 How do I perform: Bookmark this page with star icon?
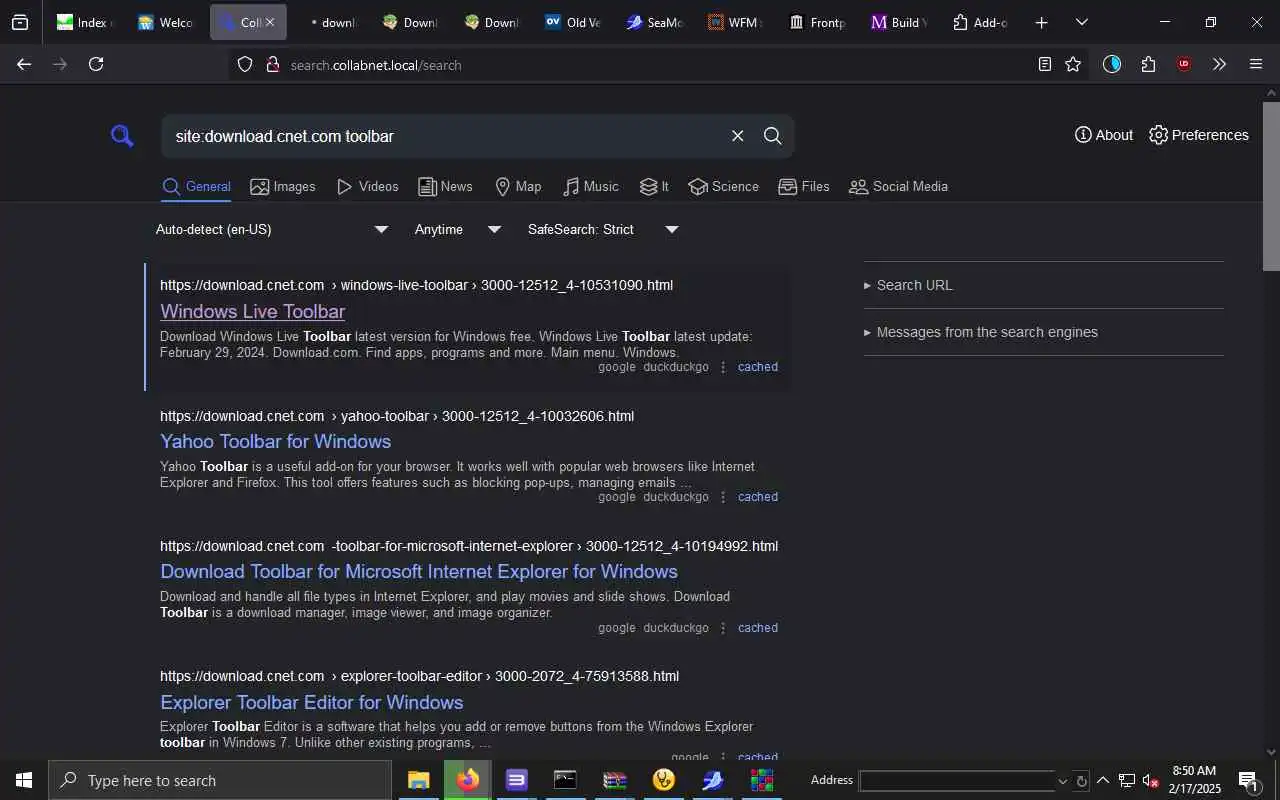[x=1073, y=64]
